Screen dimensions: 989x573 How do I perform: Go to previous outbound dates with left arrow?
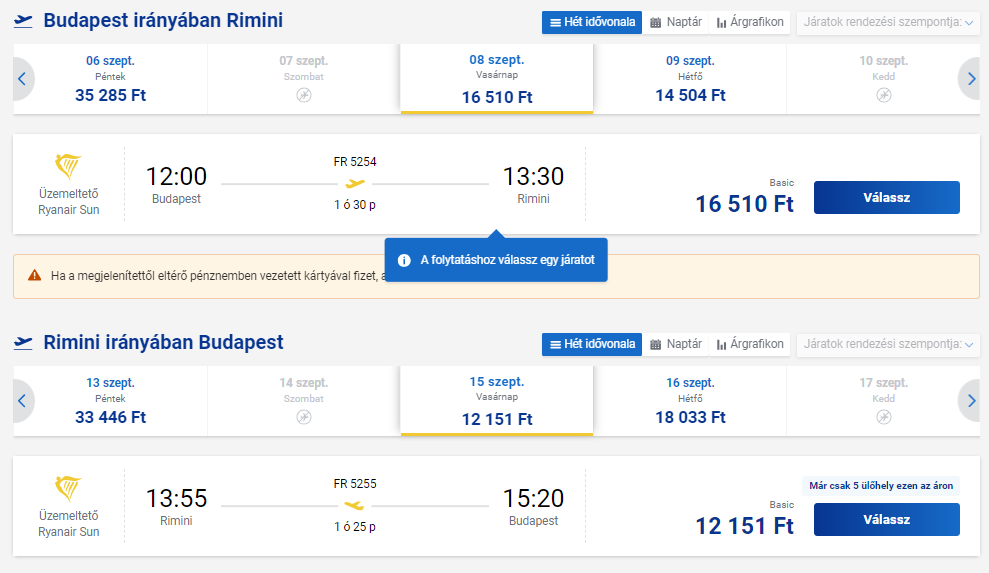[23, 79]
